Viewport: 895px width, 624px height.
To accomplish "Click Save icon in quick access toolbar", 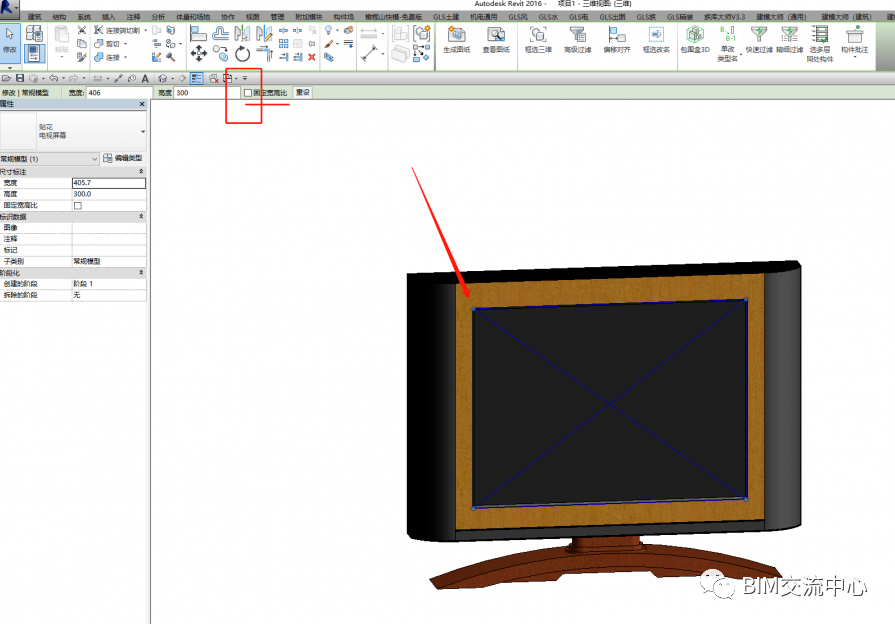I will pos(20,78).
